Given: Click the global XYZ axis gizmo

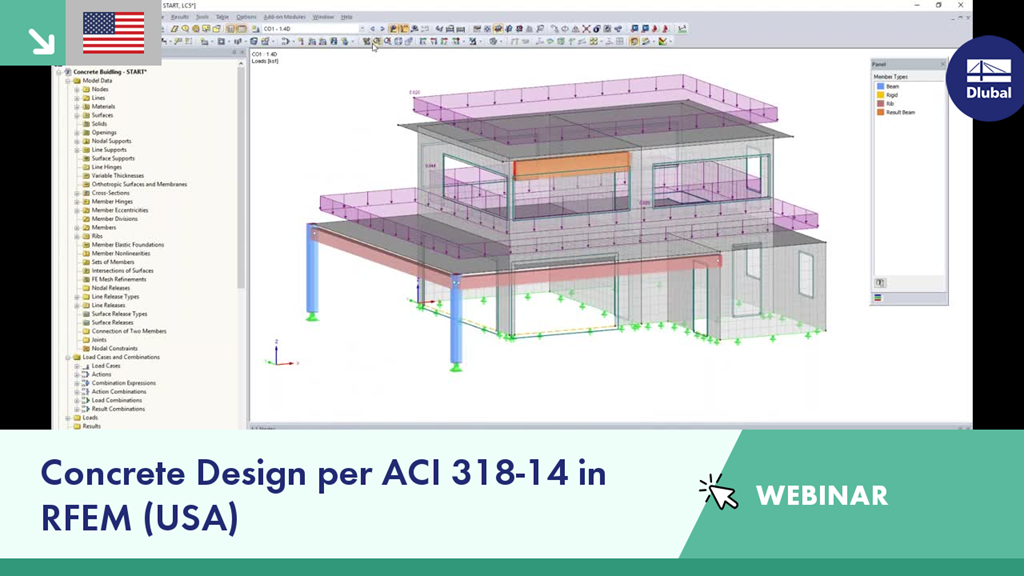Looking at the screenshot, I should tap(280, 354).
